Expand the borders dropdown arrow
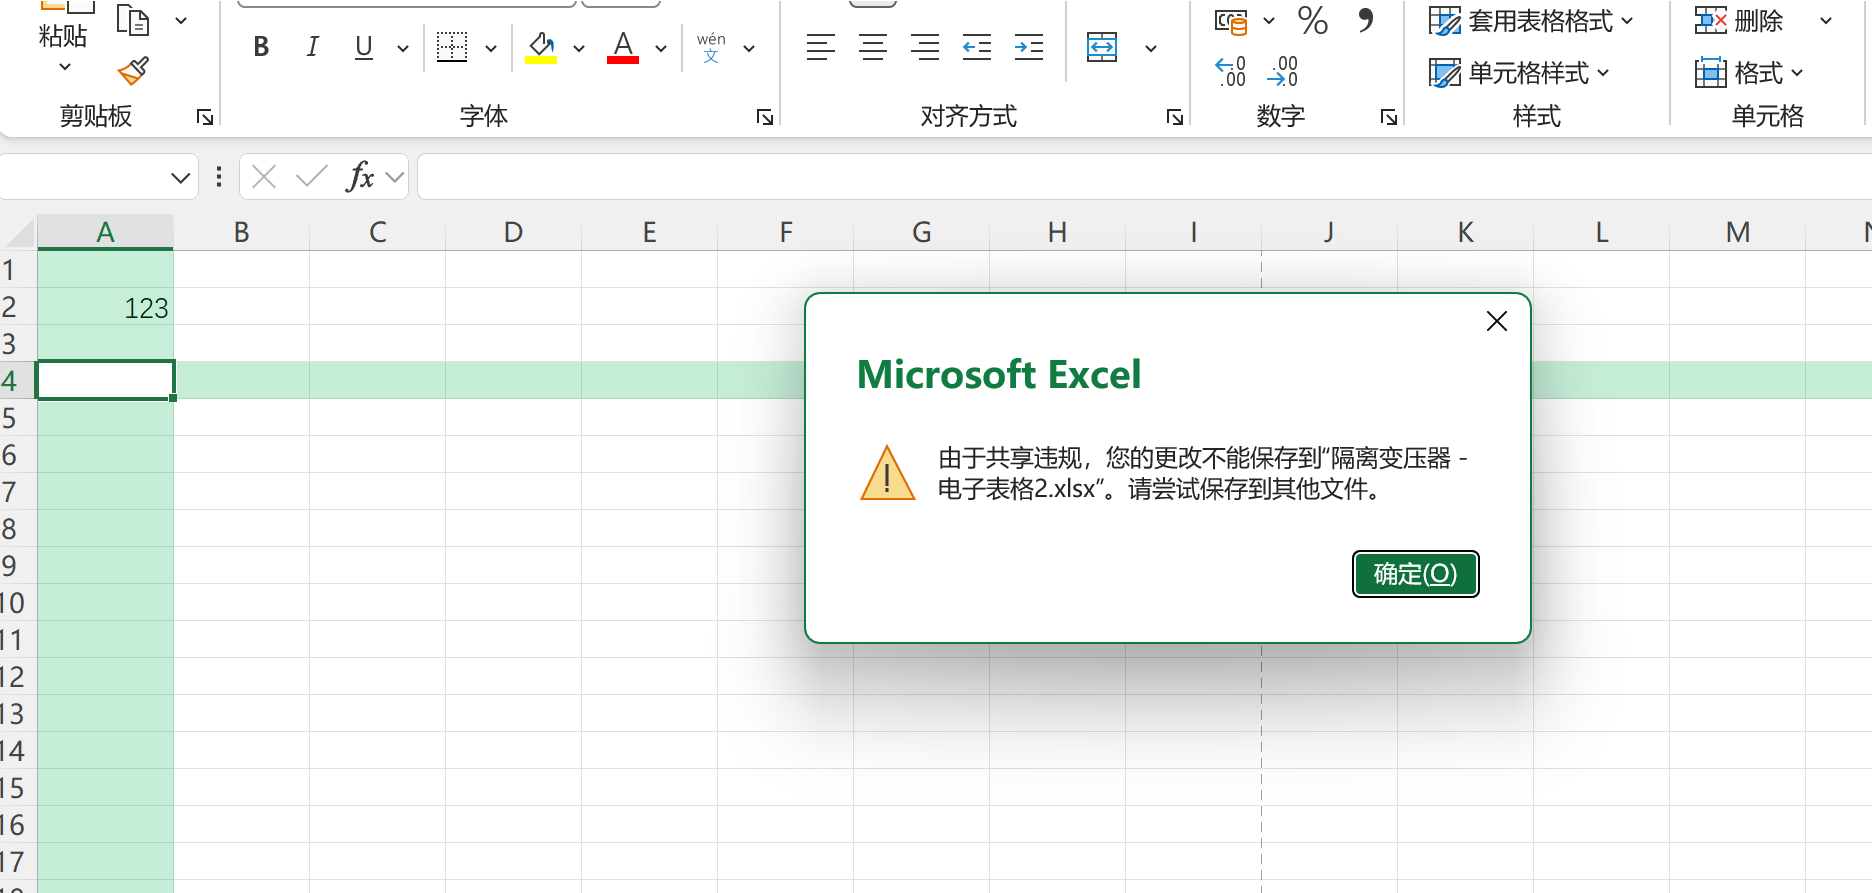This screenshot has width=1872, height=893. pos(491,48)
